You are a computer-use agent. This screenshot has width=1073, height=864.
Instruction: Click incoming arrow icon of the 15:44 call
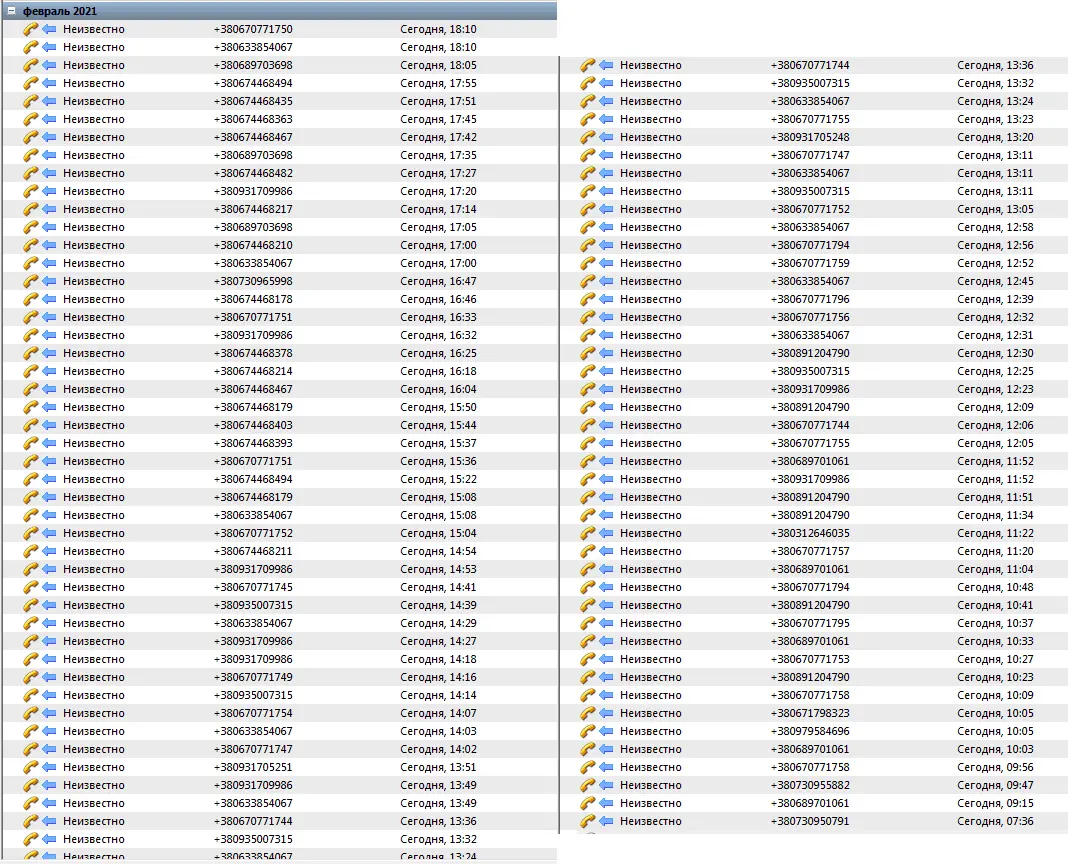click(49, 425)
